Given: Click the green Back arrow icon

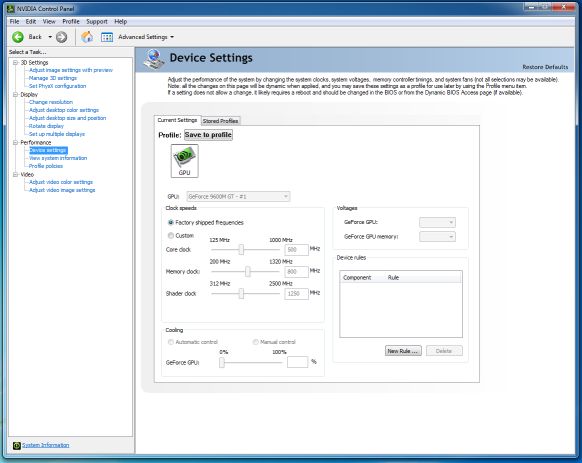Looking at the screenshot, I should pos(18,37).
